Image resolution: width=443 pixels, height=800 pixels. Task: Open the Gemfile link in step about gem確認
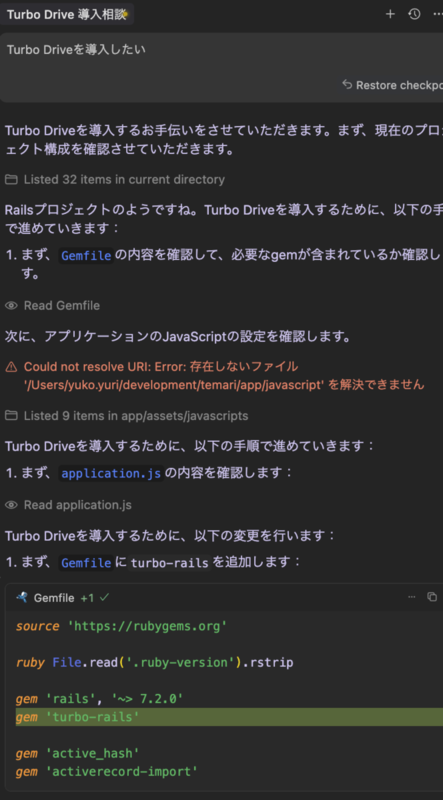[x=86, y=256]
